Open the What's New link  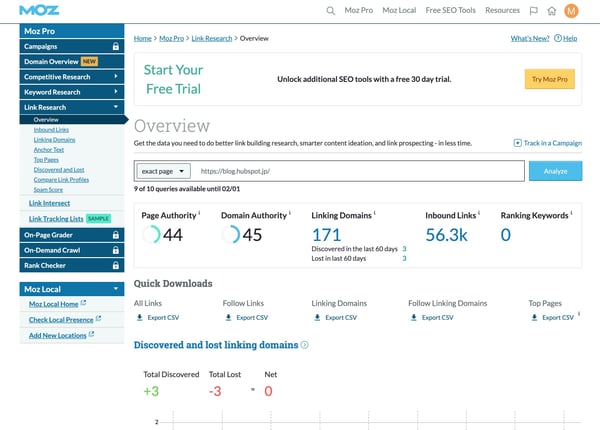[x=528, y=38]
